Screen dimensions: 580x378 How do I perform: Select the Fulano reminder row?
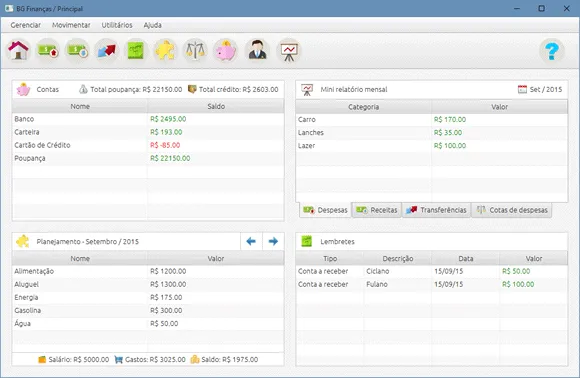432,284
